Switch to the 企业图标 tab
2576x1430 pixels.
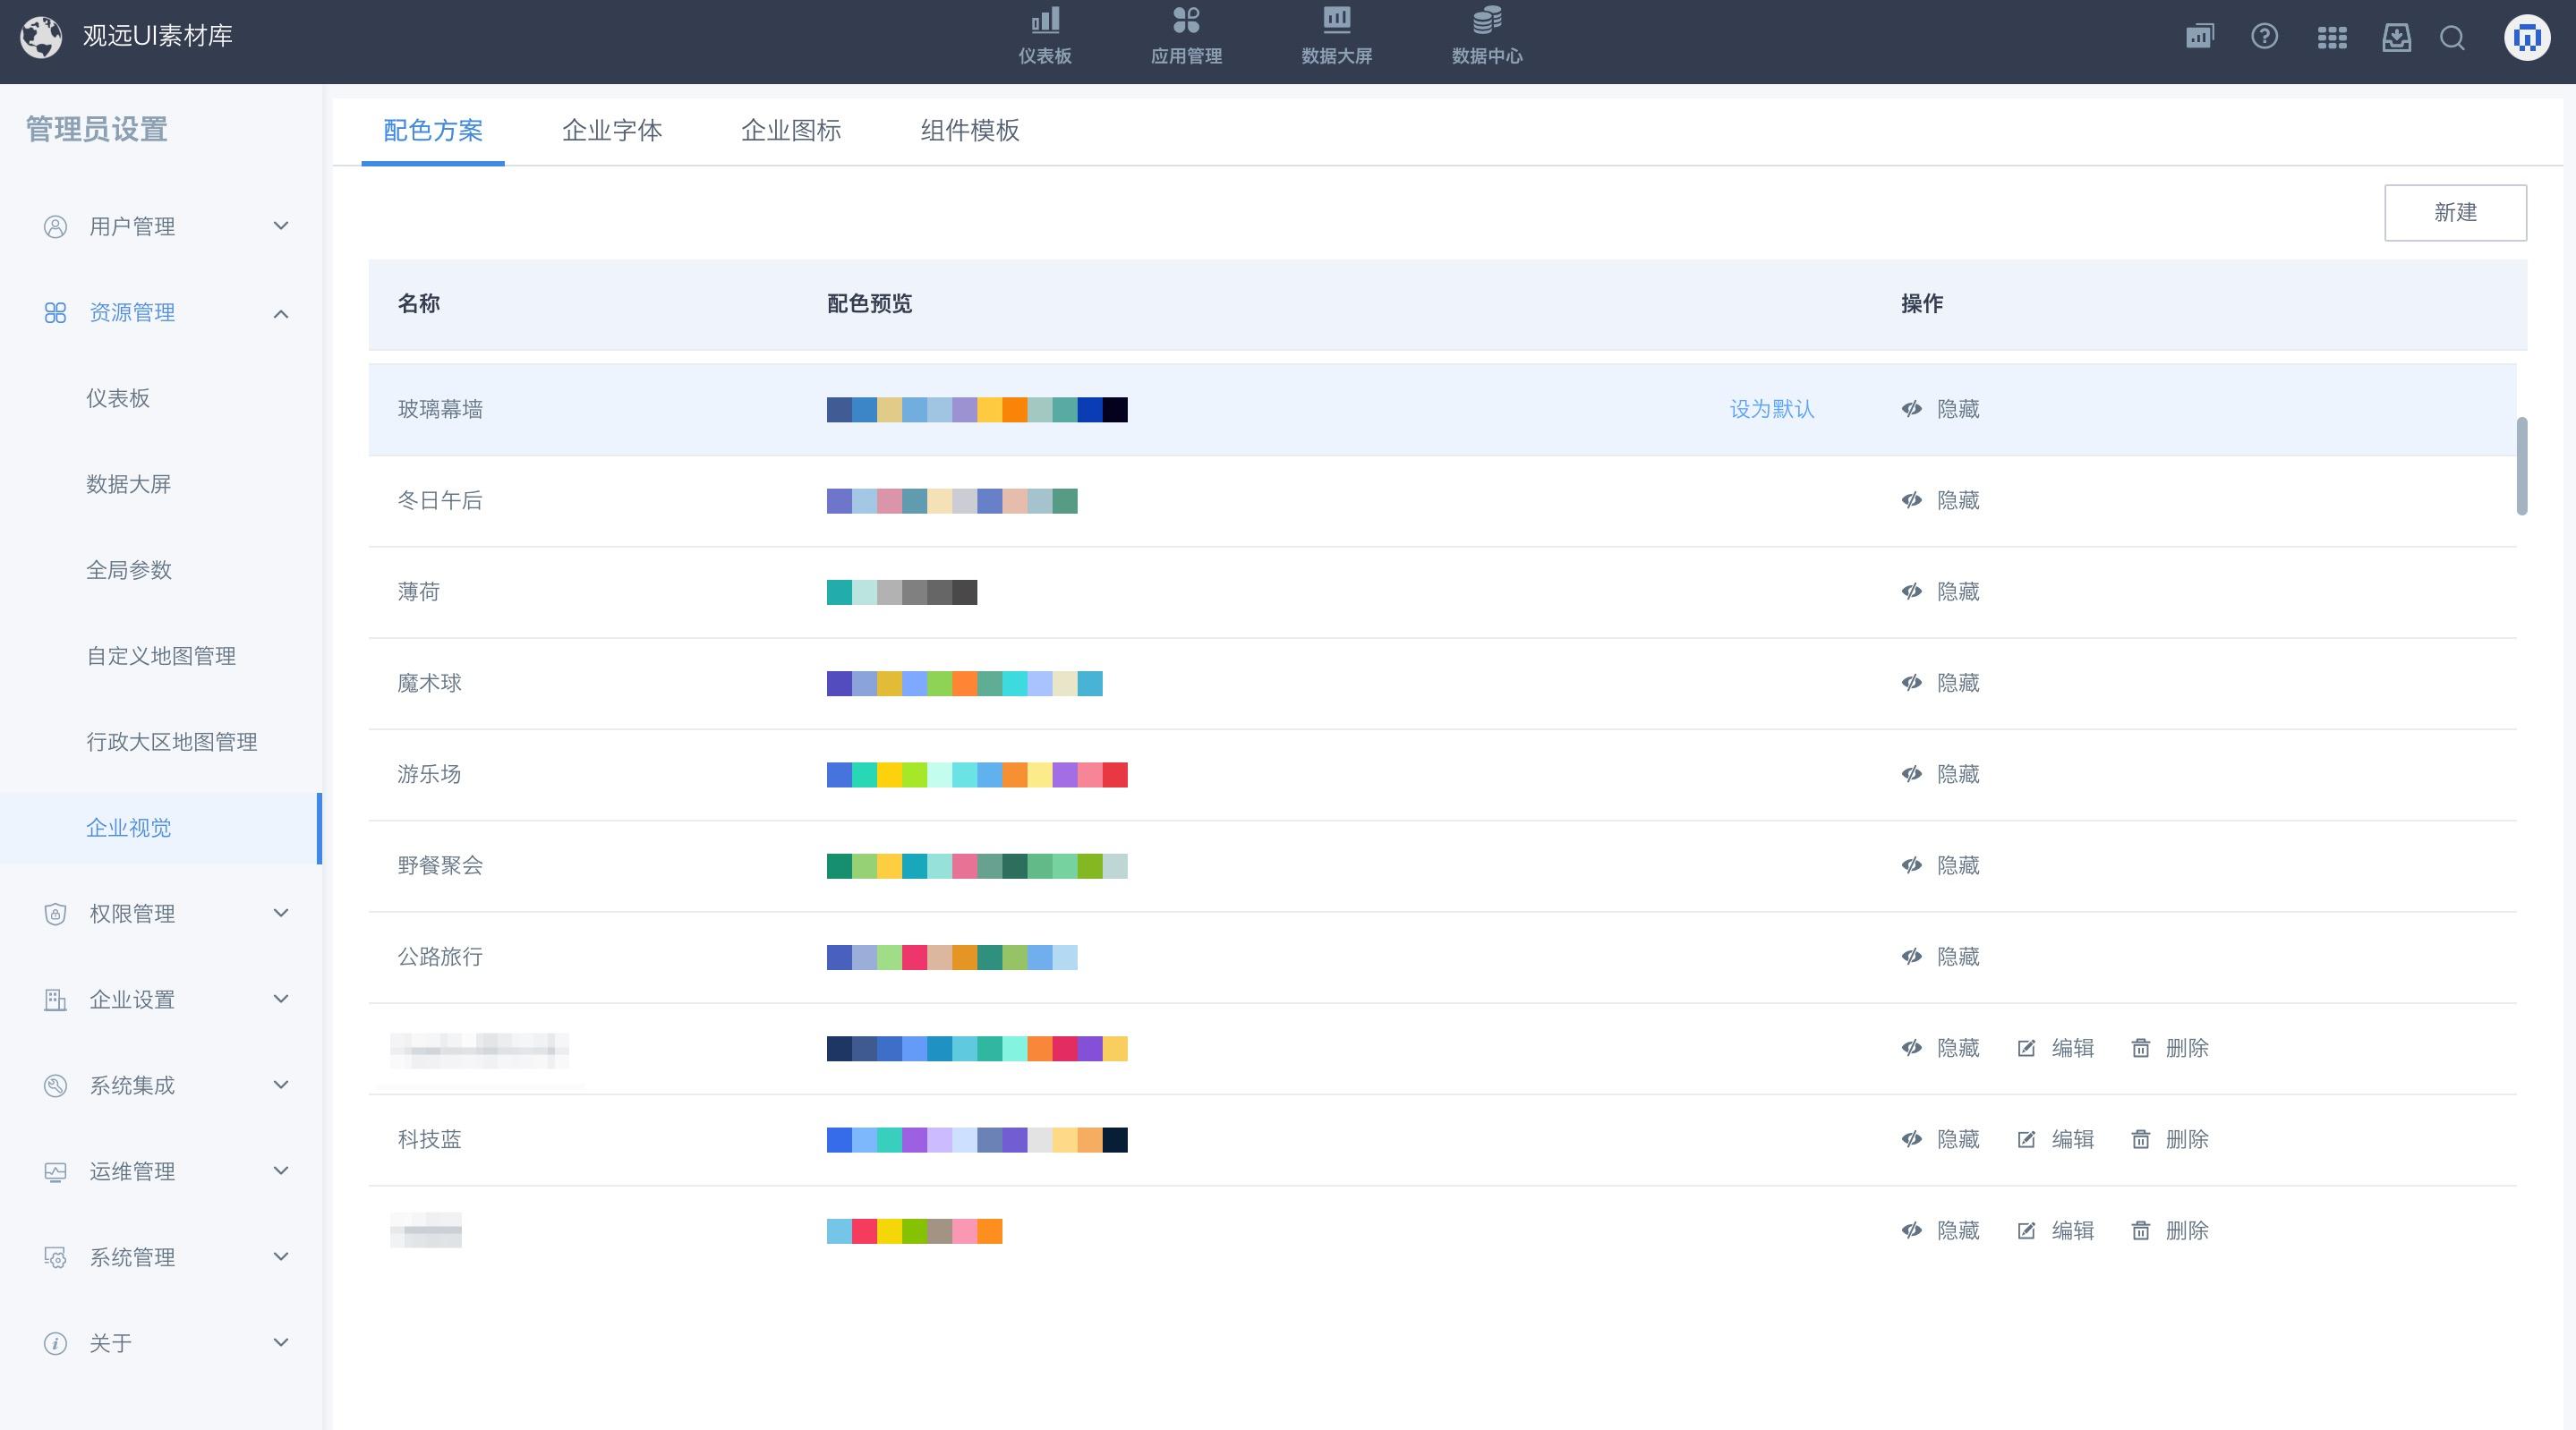coord(791,131)
